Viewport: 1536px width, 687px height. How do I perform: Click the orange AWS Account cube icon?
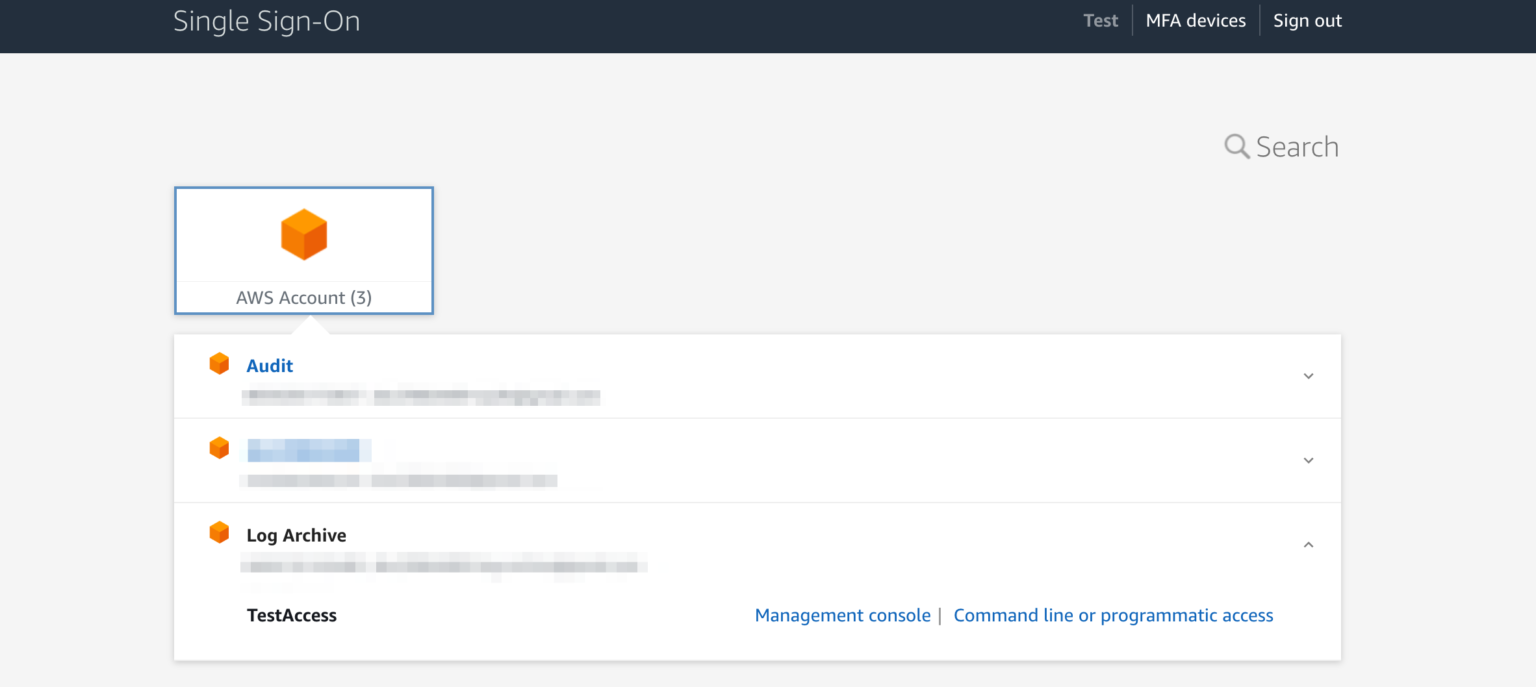(303, 233)
